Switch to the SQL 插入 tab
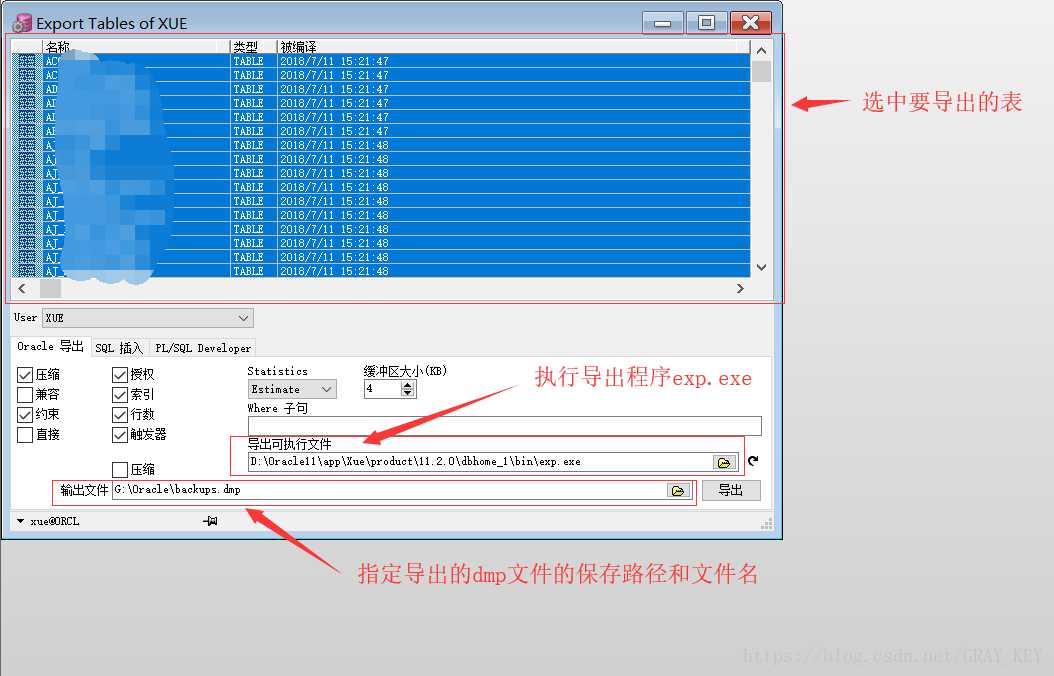The height and width of the screenshot is (676, 1054). 119,348
